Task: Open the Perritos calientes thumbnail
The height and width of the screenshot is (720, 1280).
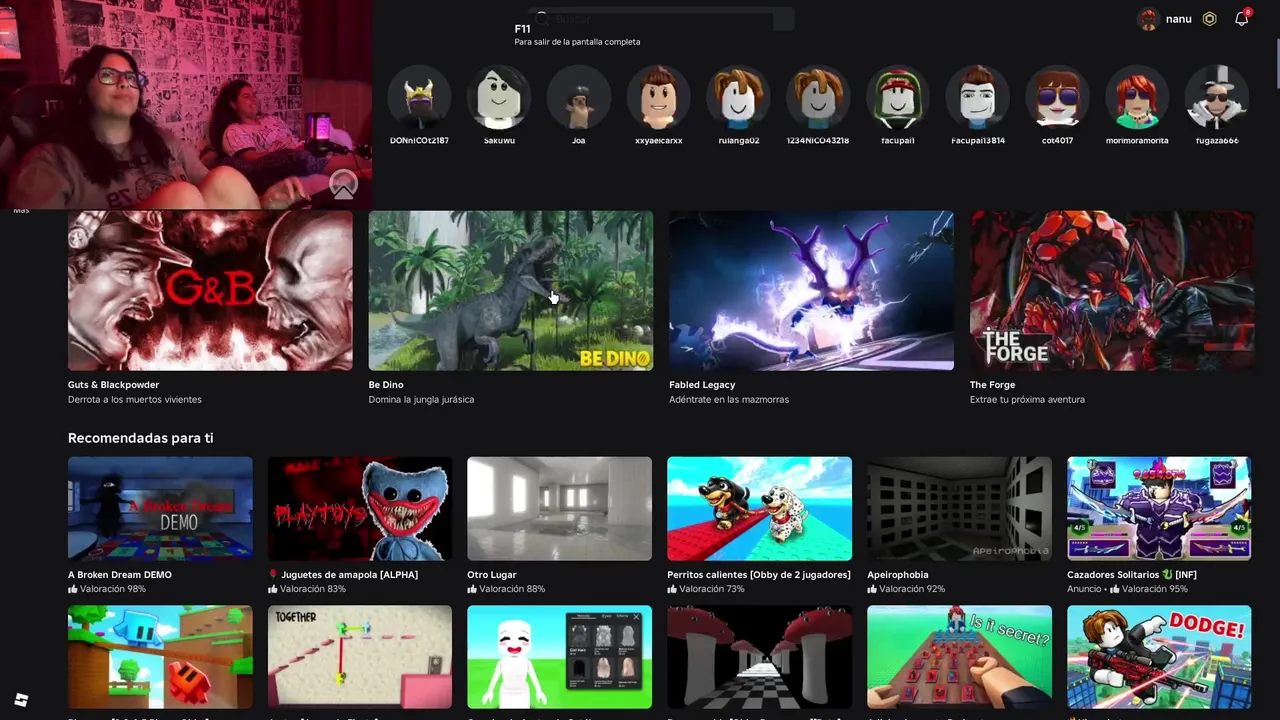Action: pos(759,508)
